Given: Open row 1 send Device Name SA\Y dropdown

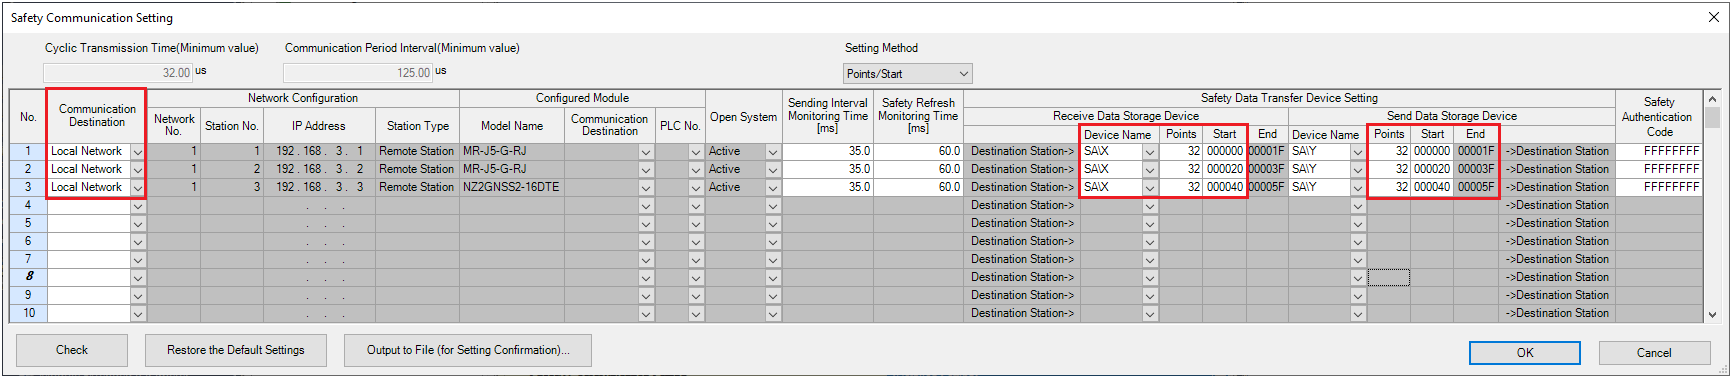Looking at the screenshot, I should click(x=1358, y=152).
